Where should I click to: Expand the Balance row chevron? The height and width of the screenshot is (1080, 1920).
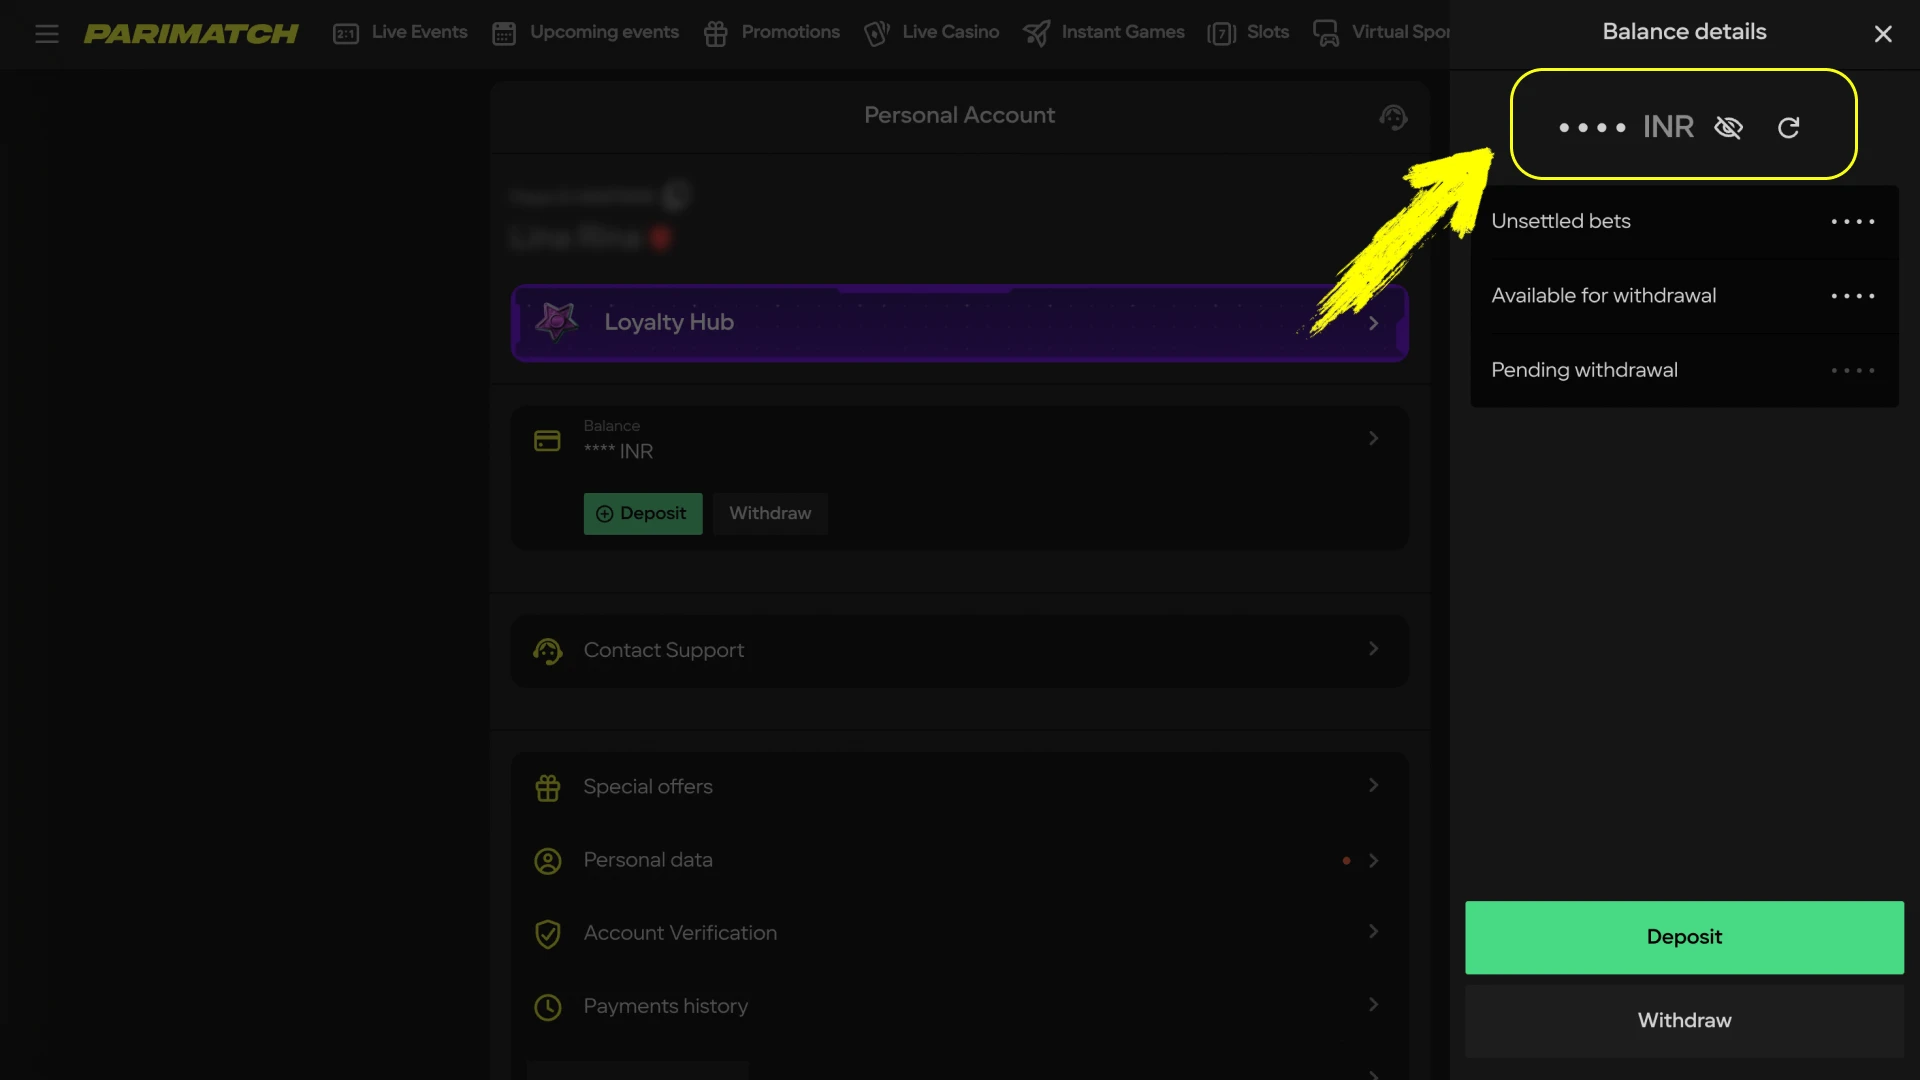pos(1373,438)
